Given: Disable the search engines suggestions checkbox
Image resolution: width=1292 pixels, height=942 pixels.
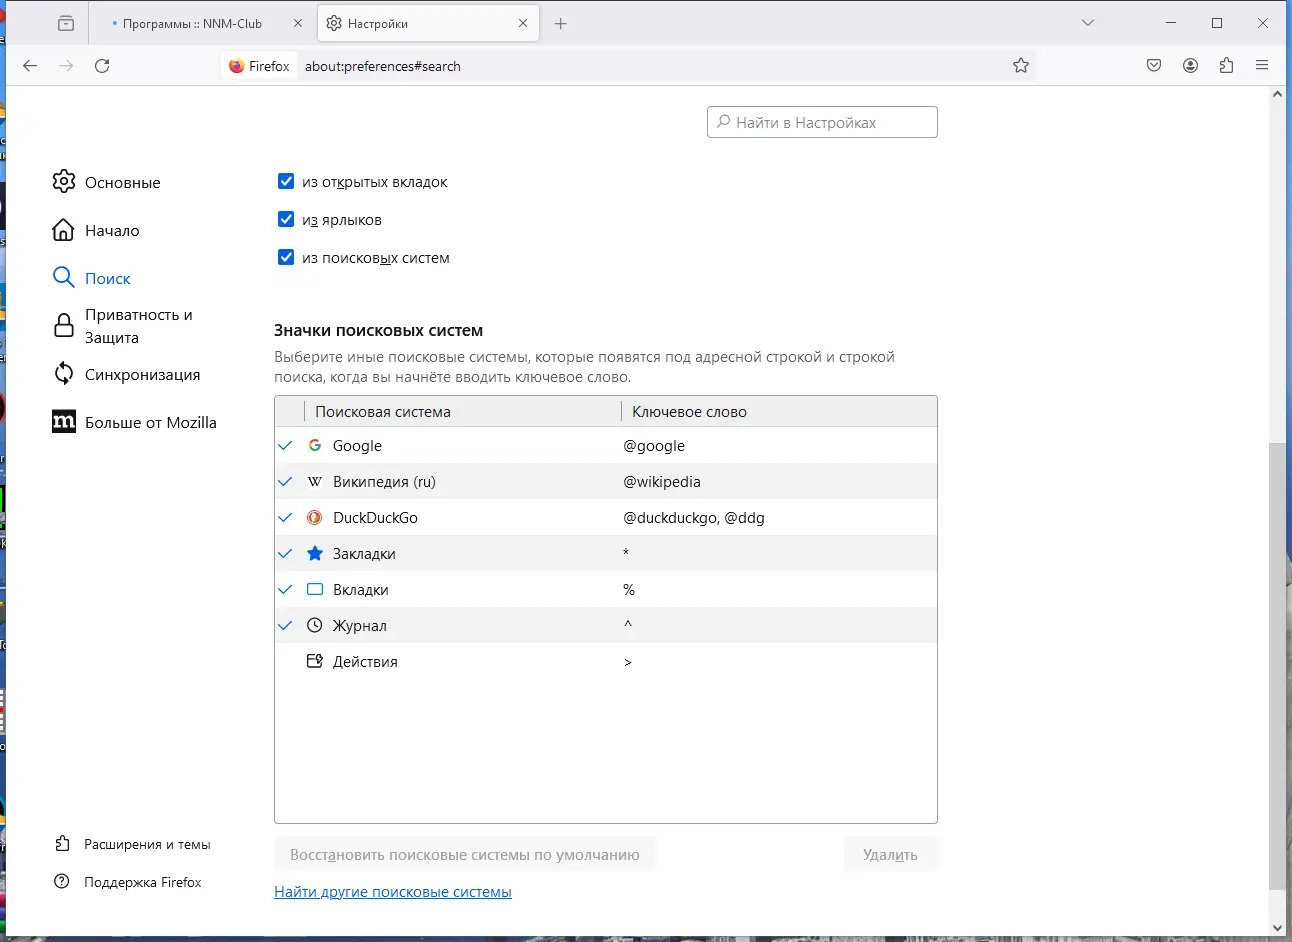Looking at the screenshot, I should [x=286, y=257].
